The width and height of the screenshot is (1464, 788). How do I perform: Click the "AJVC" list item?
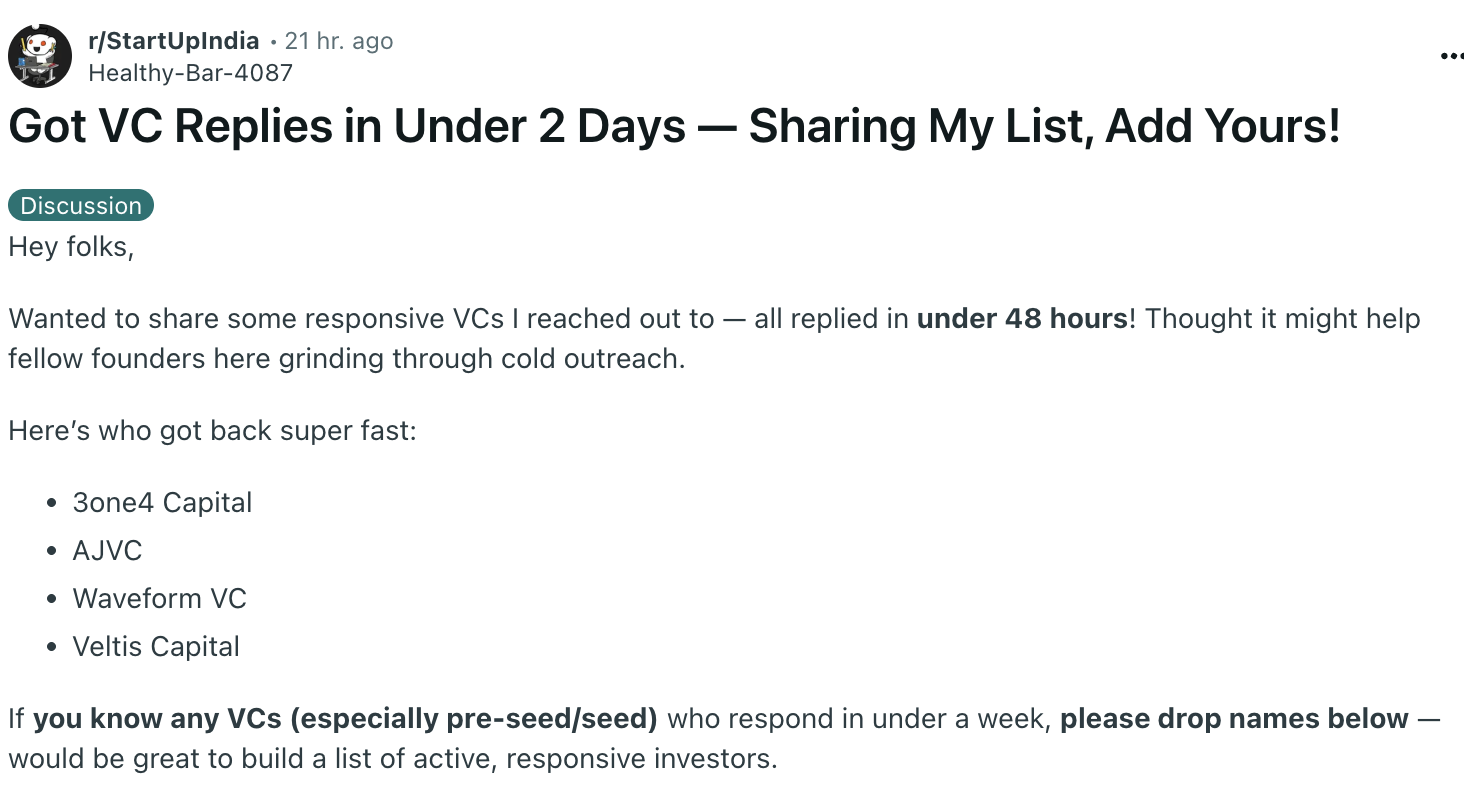coord(107,550)
